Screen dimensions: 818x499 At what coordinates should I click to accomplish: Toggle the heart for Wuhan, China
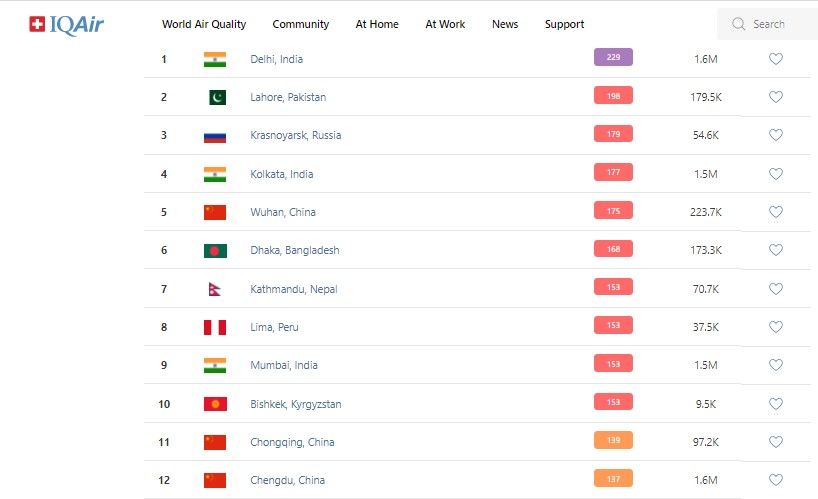(x=776, y=212)
